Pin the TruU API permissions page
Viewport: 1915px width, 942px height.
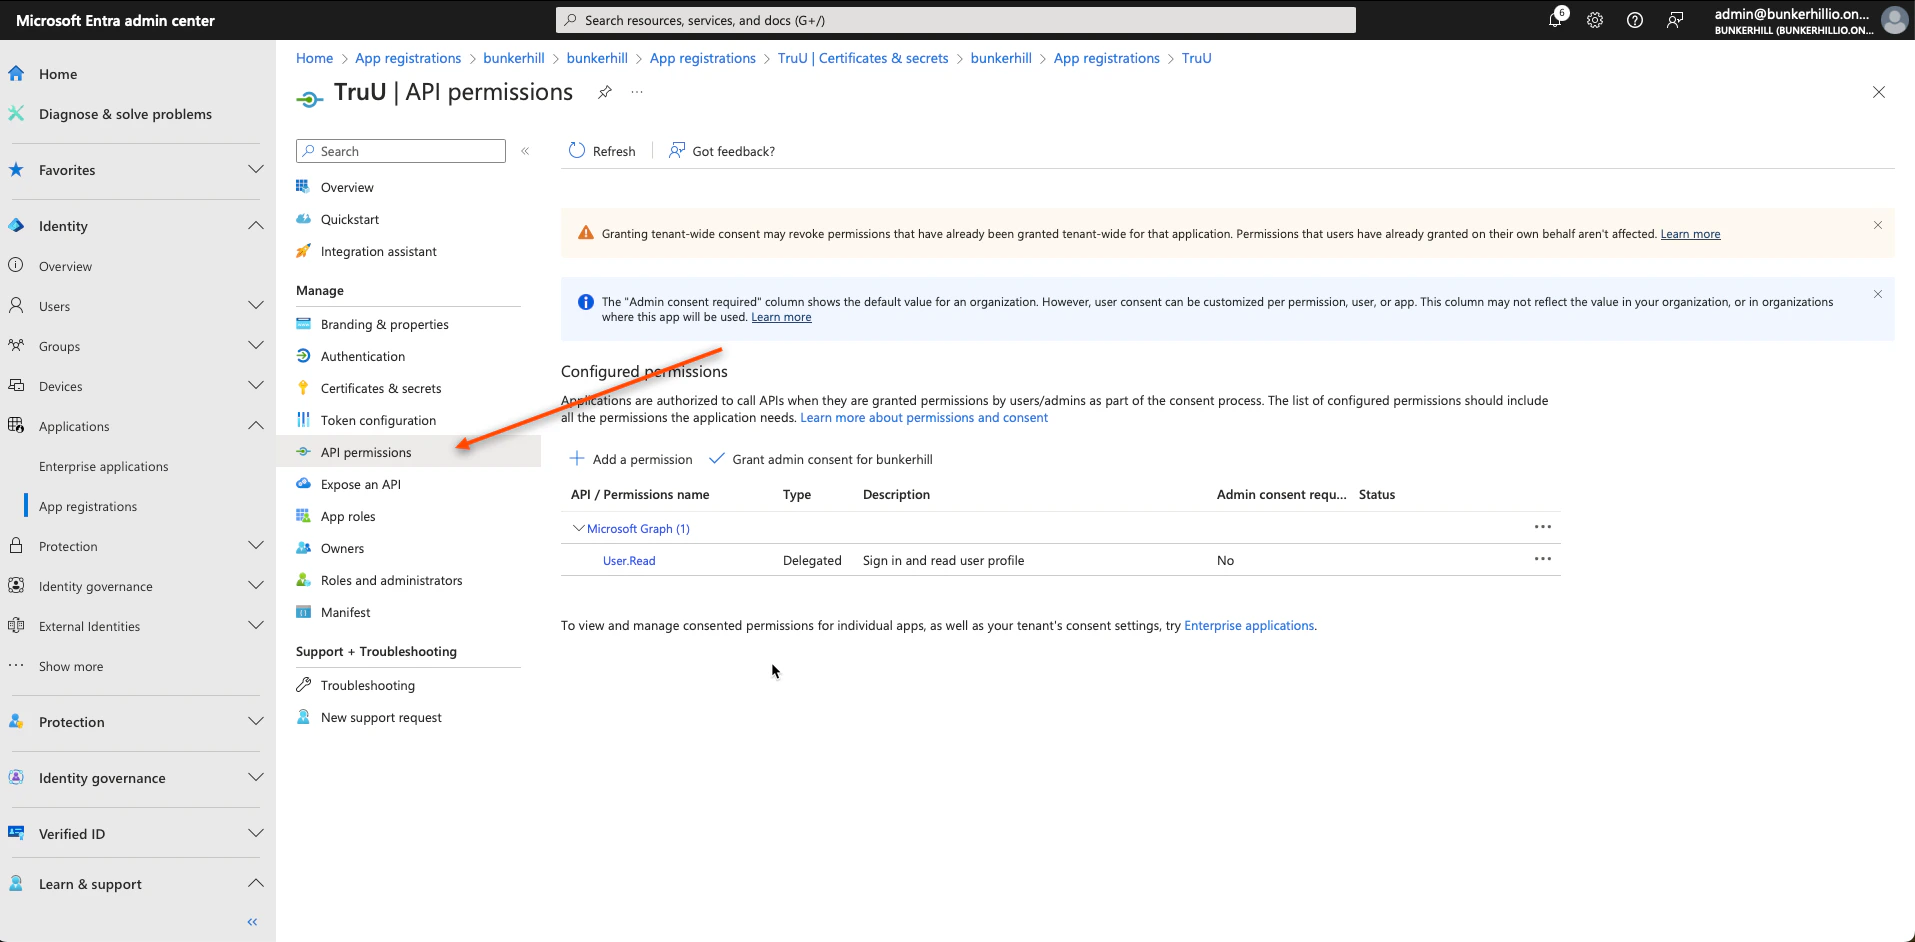[605, 92]
